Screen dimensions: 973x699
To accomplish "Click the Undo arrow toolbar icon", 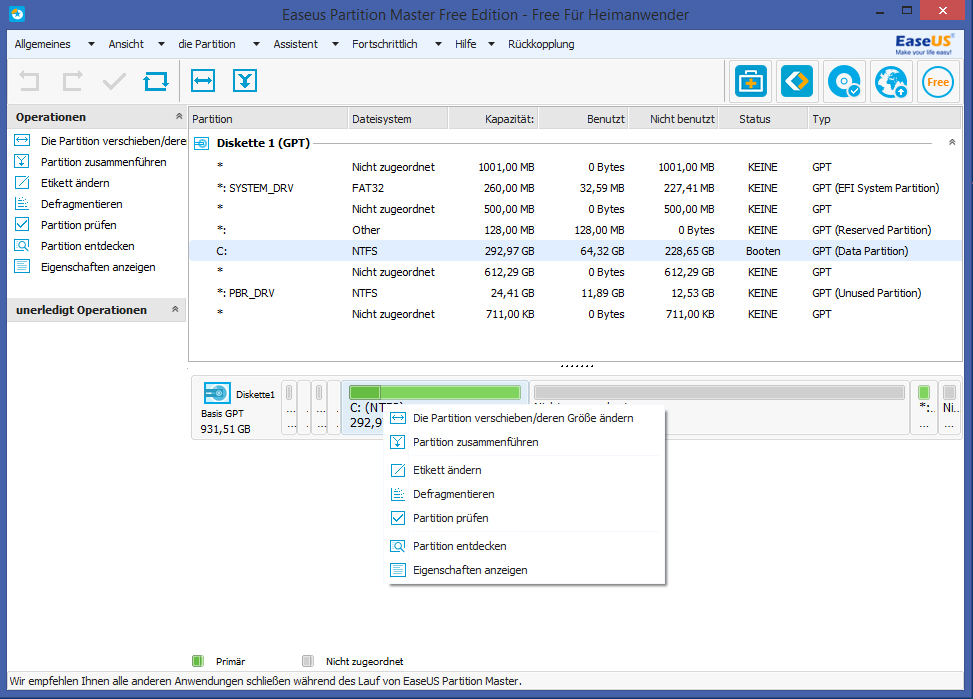I will click(x=29, y=81).
